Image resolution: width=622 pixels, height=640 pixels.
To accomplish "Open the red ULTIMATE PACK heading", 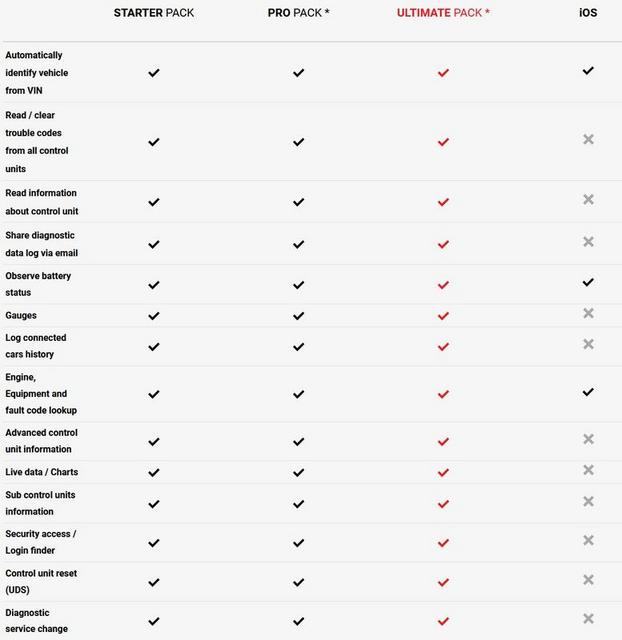I will 443,13.
